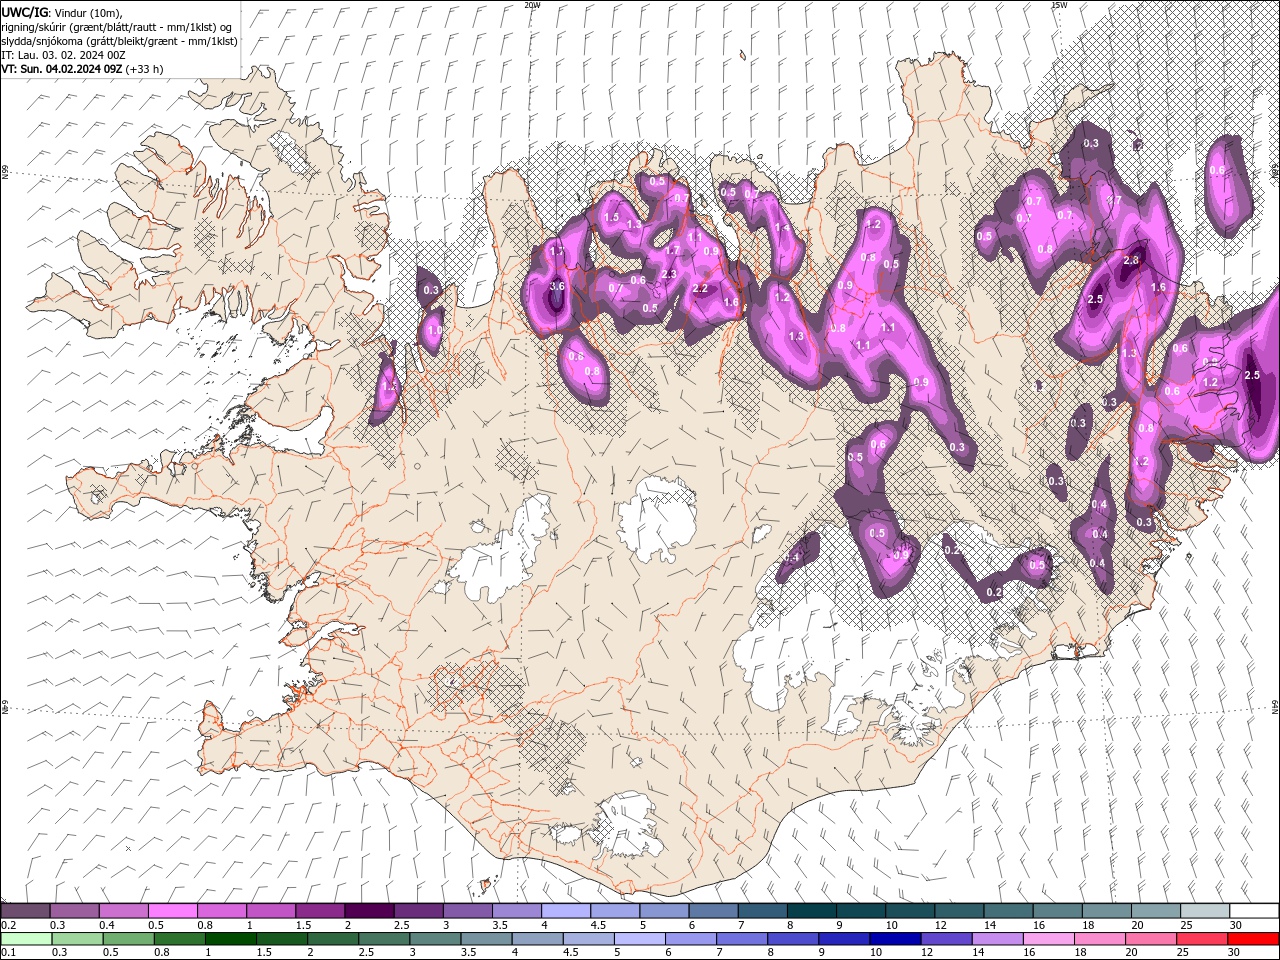Click the 2 green swatch in lower legend row

click(x=333, y=939)
